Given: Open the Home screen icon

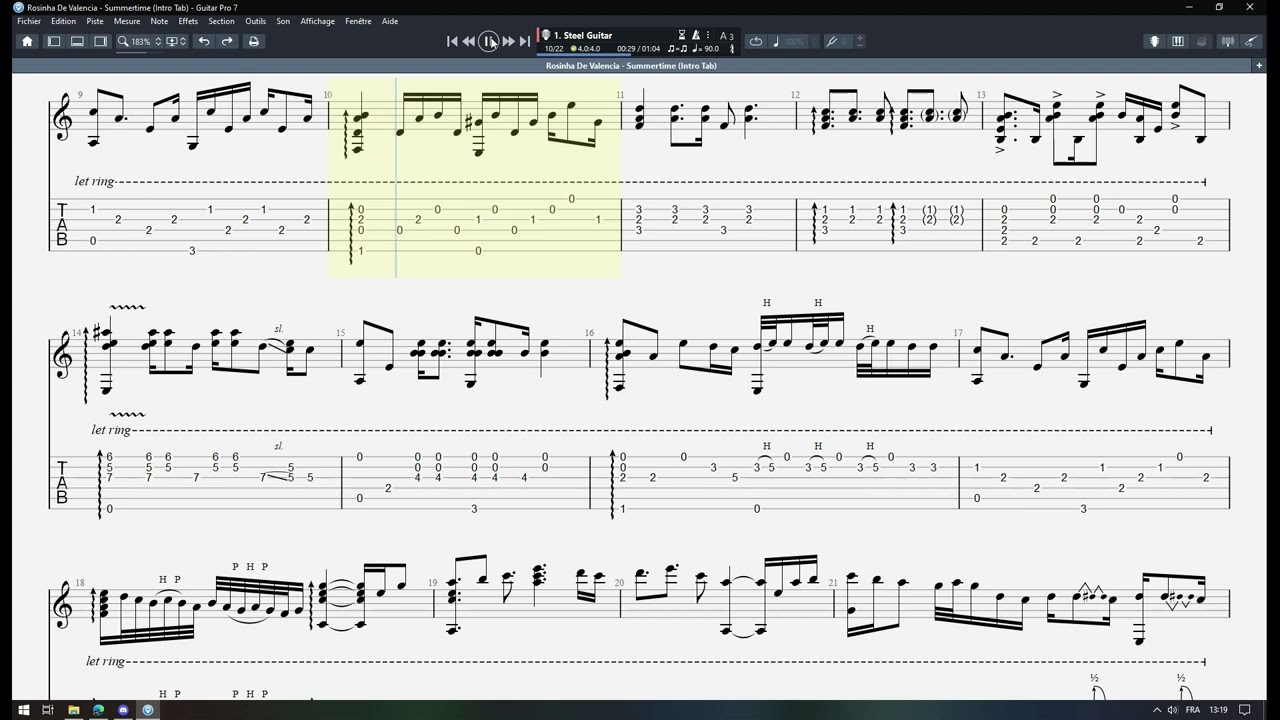Looking at the screenshot, I should click(x=27, y=41).
